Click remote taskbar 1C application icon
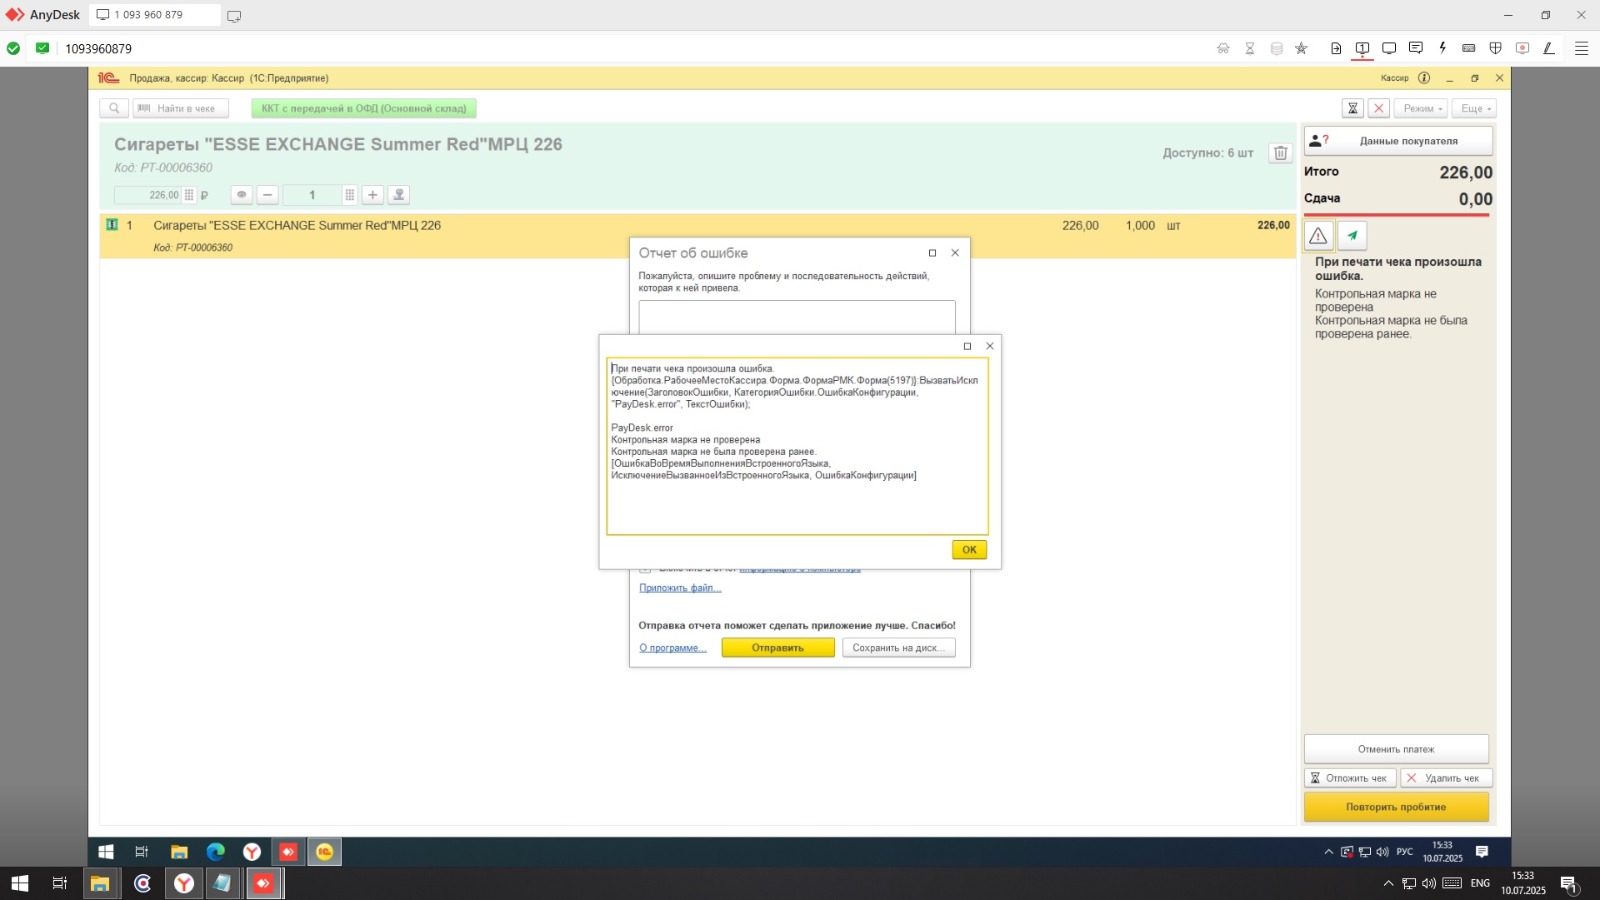Viewport: 1600px width, 900px height. [324, 852]
